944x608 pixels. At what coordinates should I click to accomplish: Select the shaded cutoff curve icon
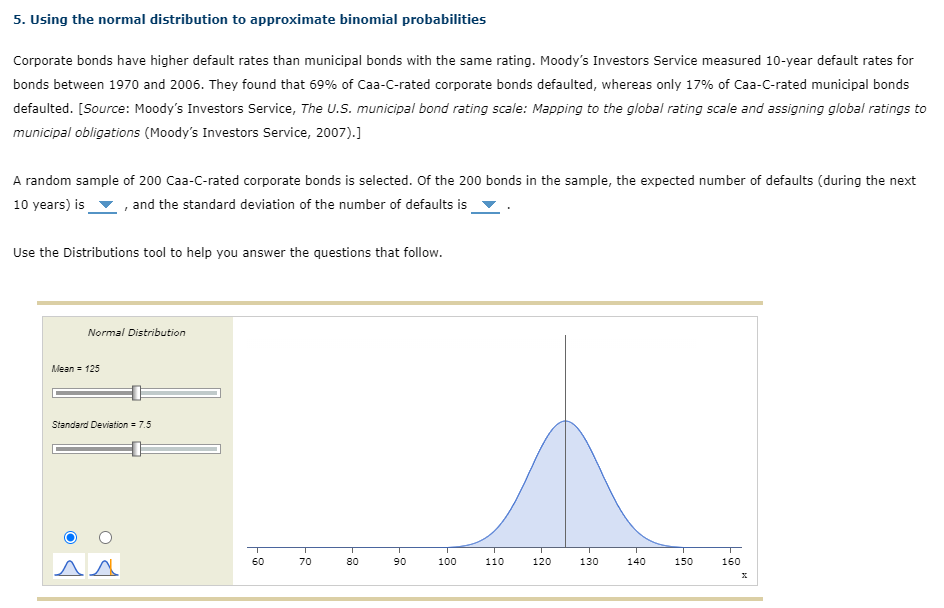point(104,566)
